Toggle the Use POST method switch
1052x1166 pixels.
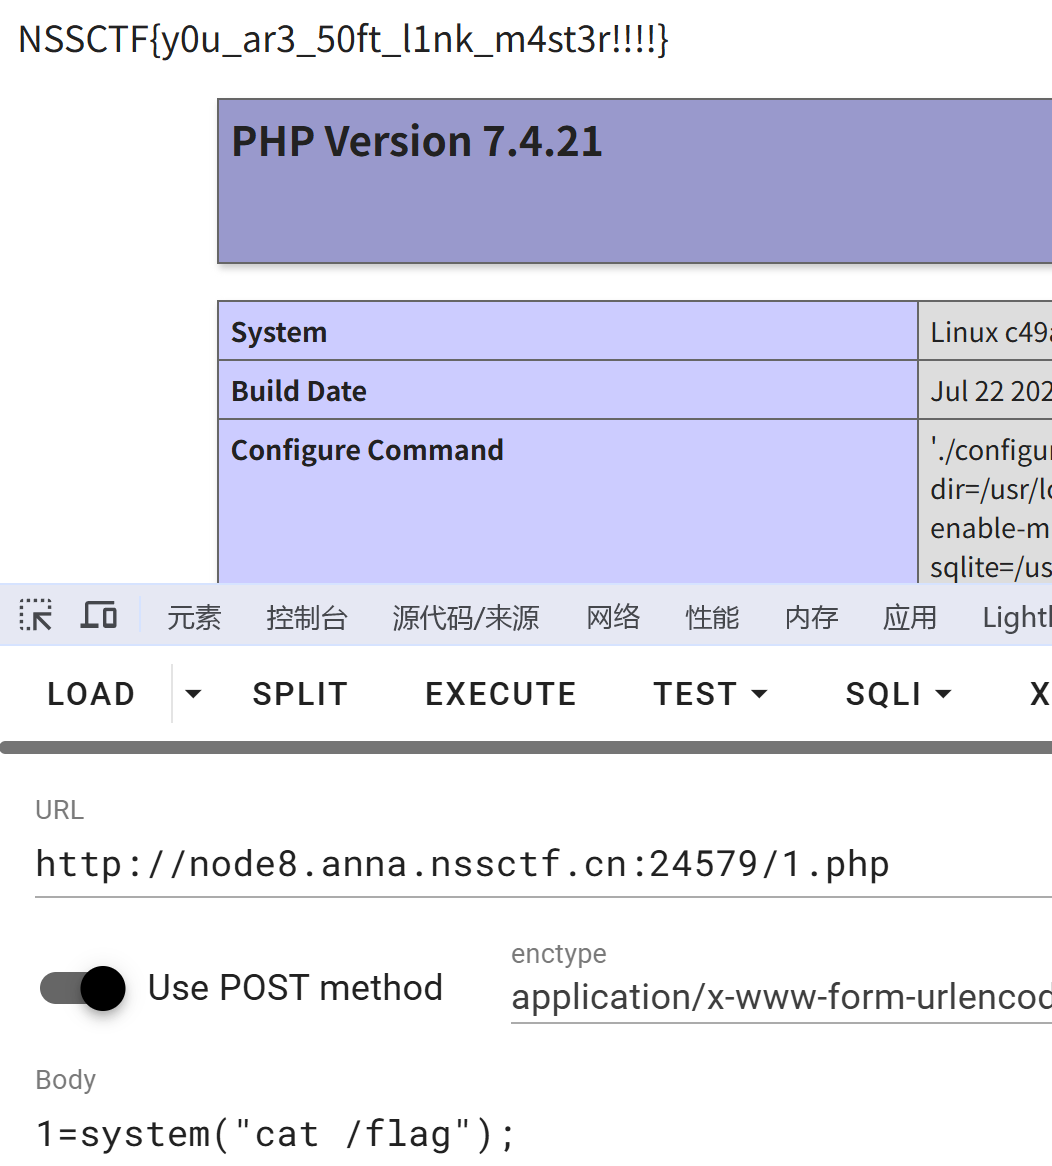tap(83, 988)
